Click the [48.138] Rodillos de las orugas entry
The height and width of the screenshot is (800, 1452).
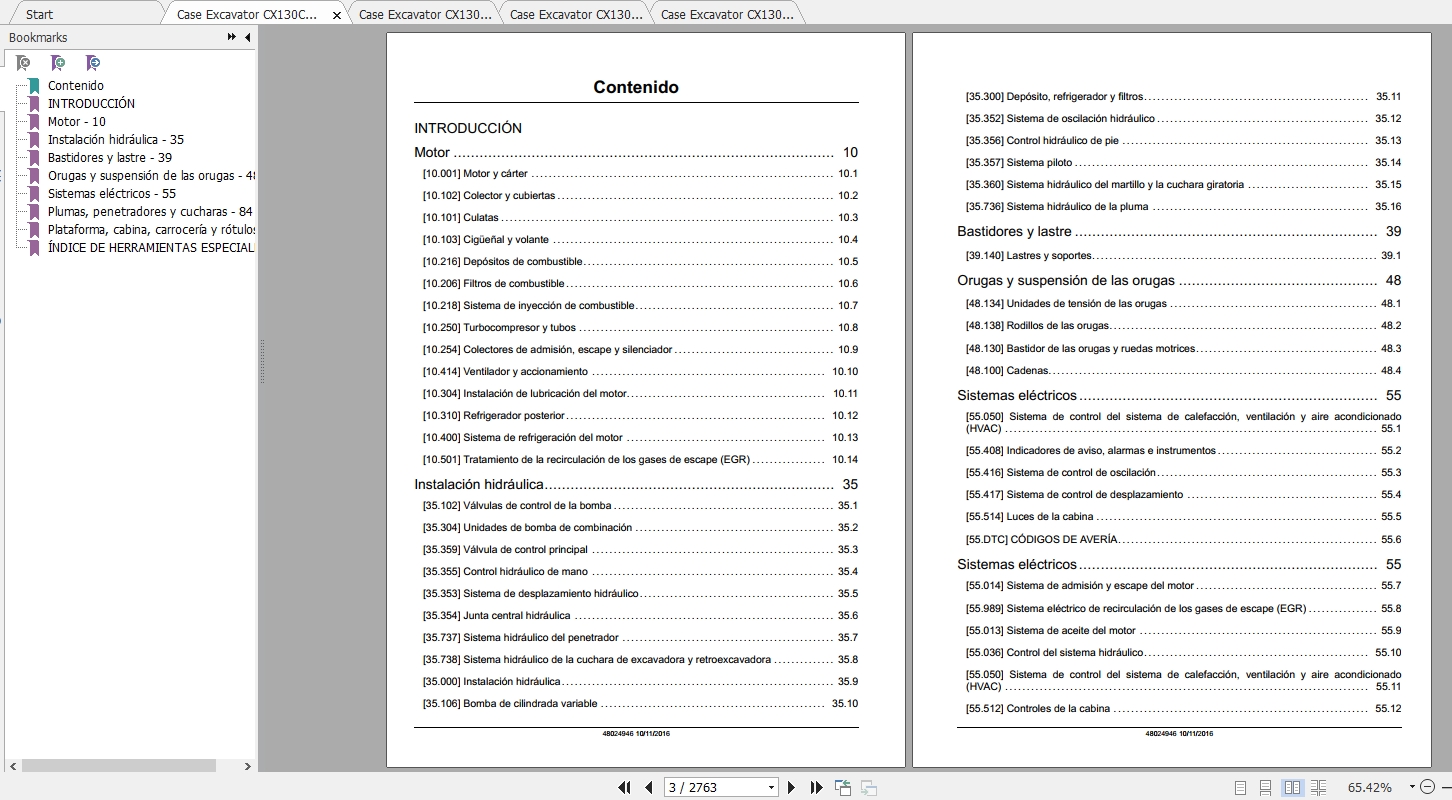1183,326
